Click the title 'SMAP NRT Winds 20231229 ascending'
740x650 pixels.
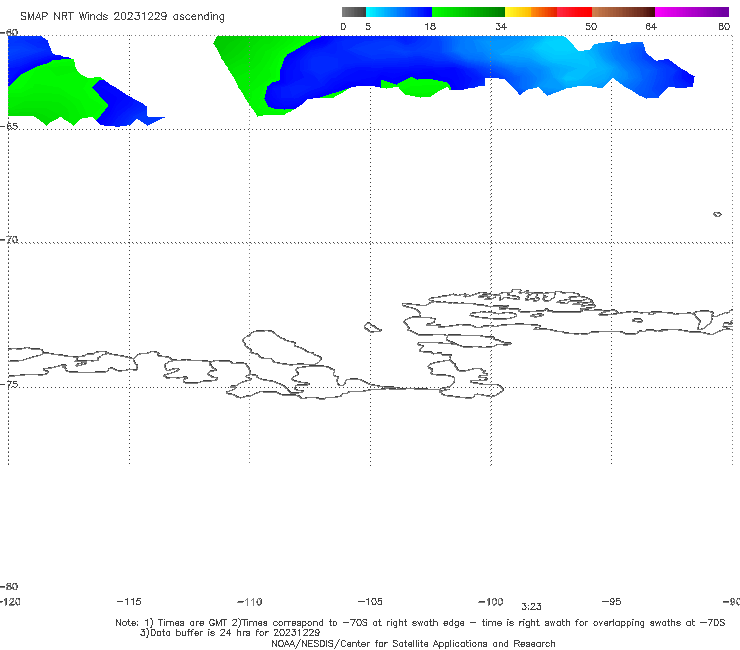tap(122, 17)
